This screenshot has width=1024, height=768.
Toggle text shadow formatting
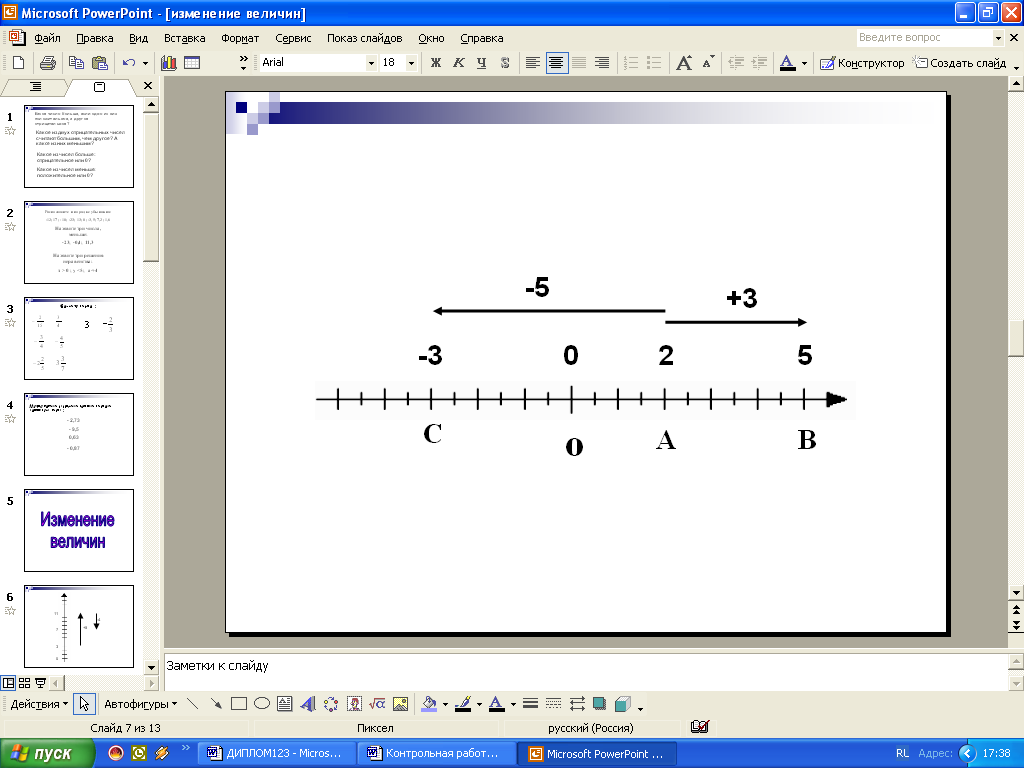[505, 63]
